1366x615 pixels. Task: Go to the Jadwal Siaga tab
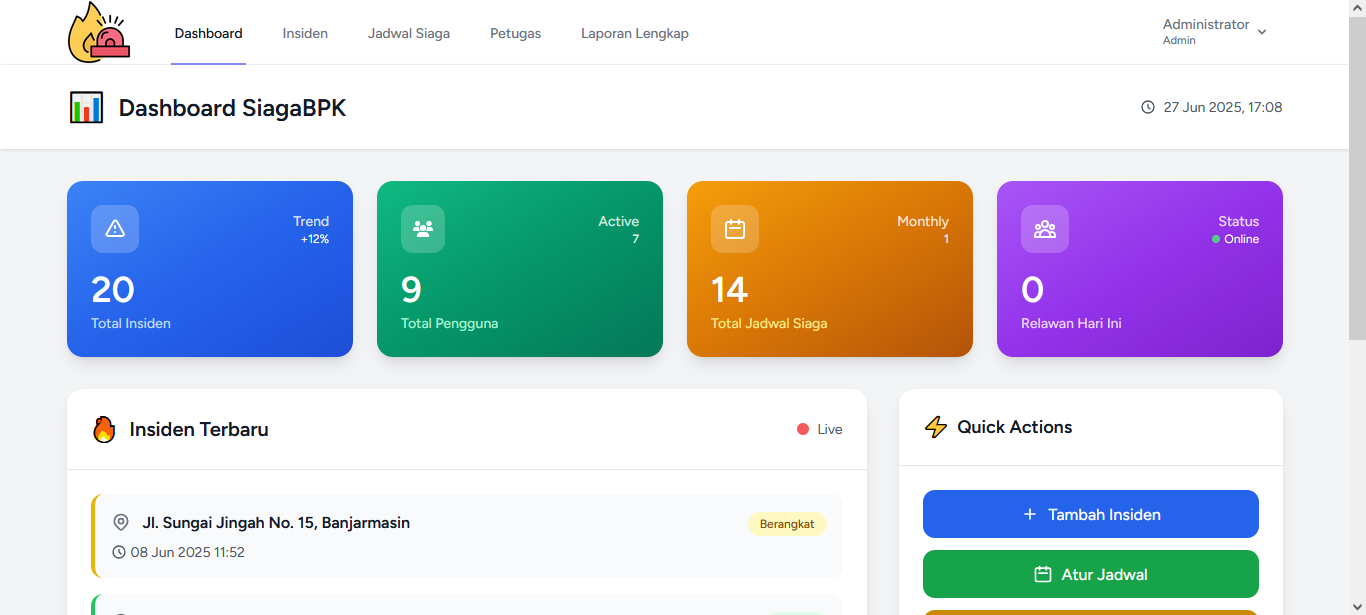(x=409, y=33)
